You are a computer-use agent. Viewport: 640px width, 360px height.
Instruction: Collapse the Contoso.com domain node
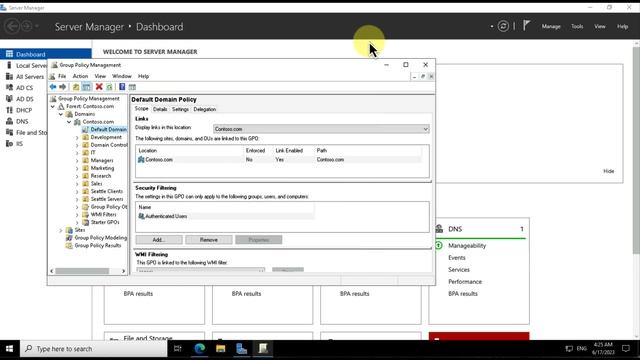click(69, 122)
